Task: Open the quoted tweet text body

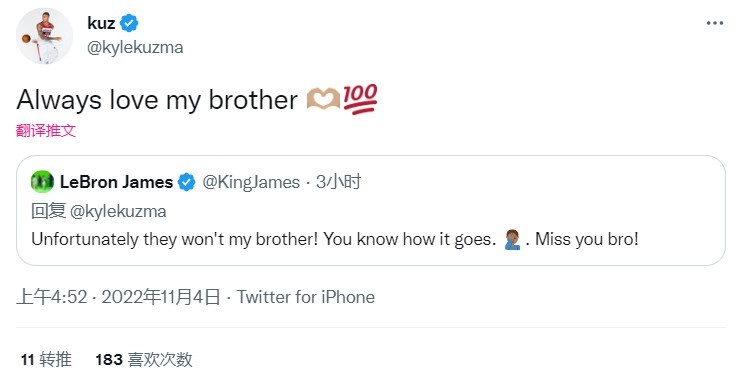Action: click(x=335, y=239)
